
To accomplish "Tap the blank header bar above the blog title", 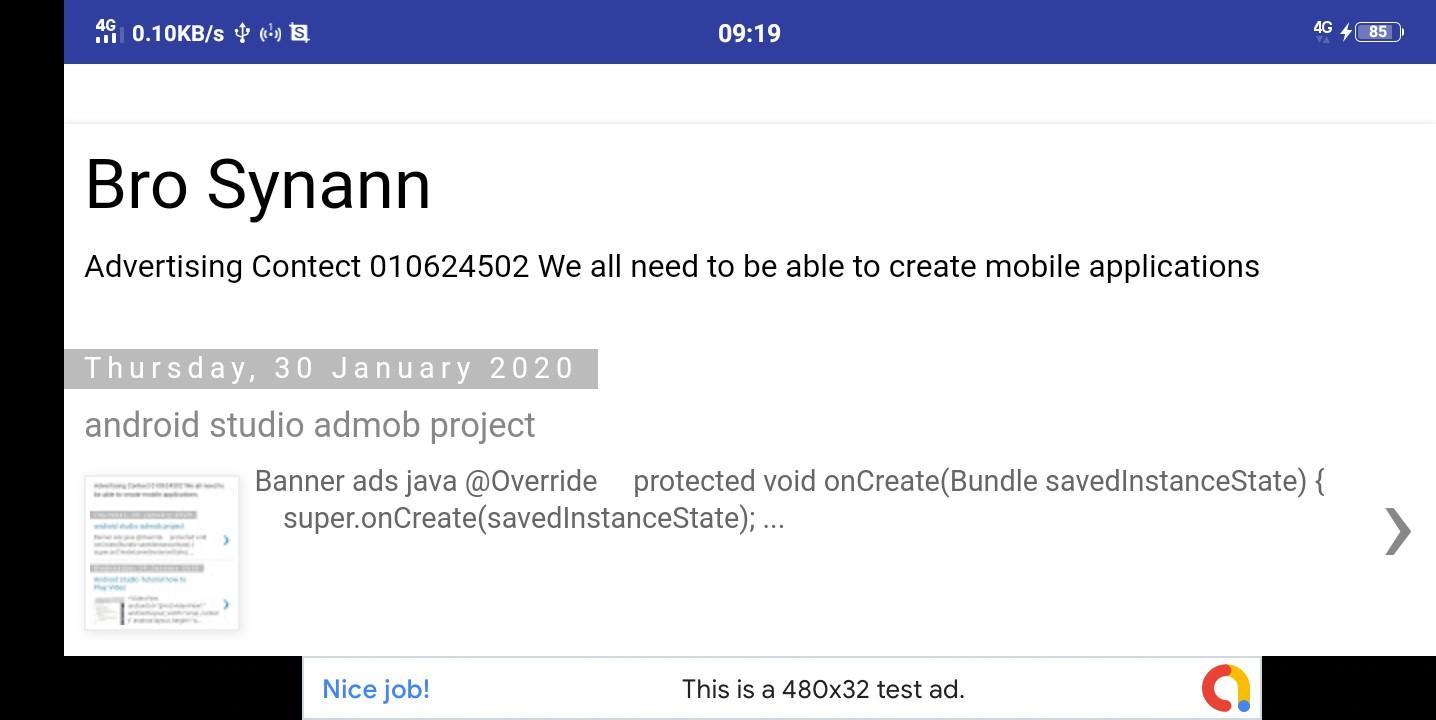I will pyautogui.click(x=750, y=93).
